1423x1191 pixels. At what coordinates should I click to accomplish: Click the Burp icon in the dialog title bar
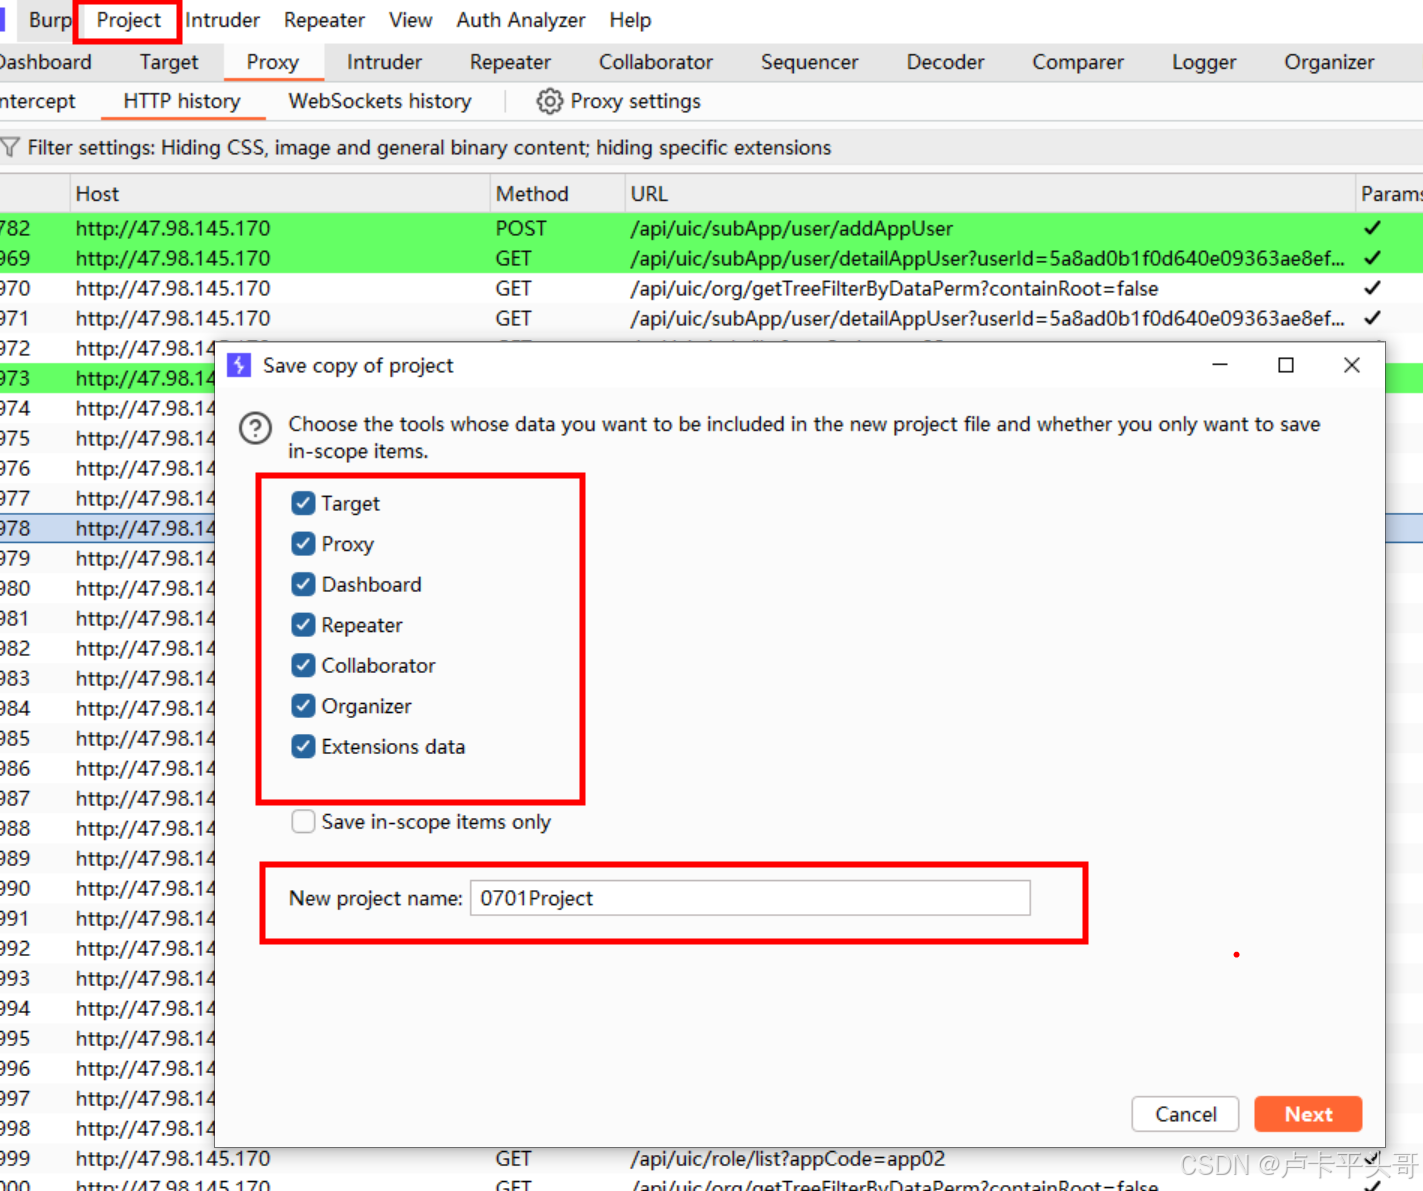click(239, 365)
